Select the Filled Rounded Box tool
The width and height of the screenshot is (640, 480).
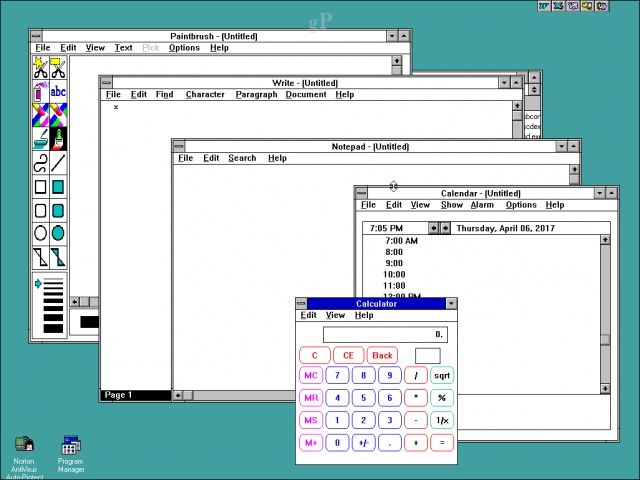58,211
